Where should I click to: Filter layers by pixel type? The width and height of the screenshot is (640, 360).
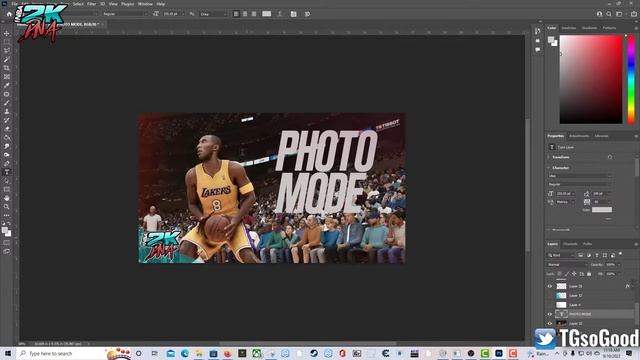click(580, 255)
